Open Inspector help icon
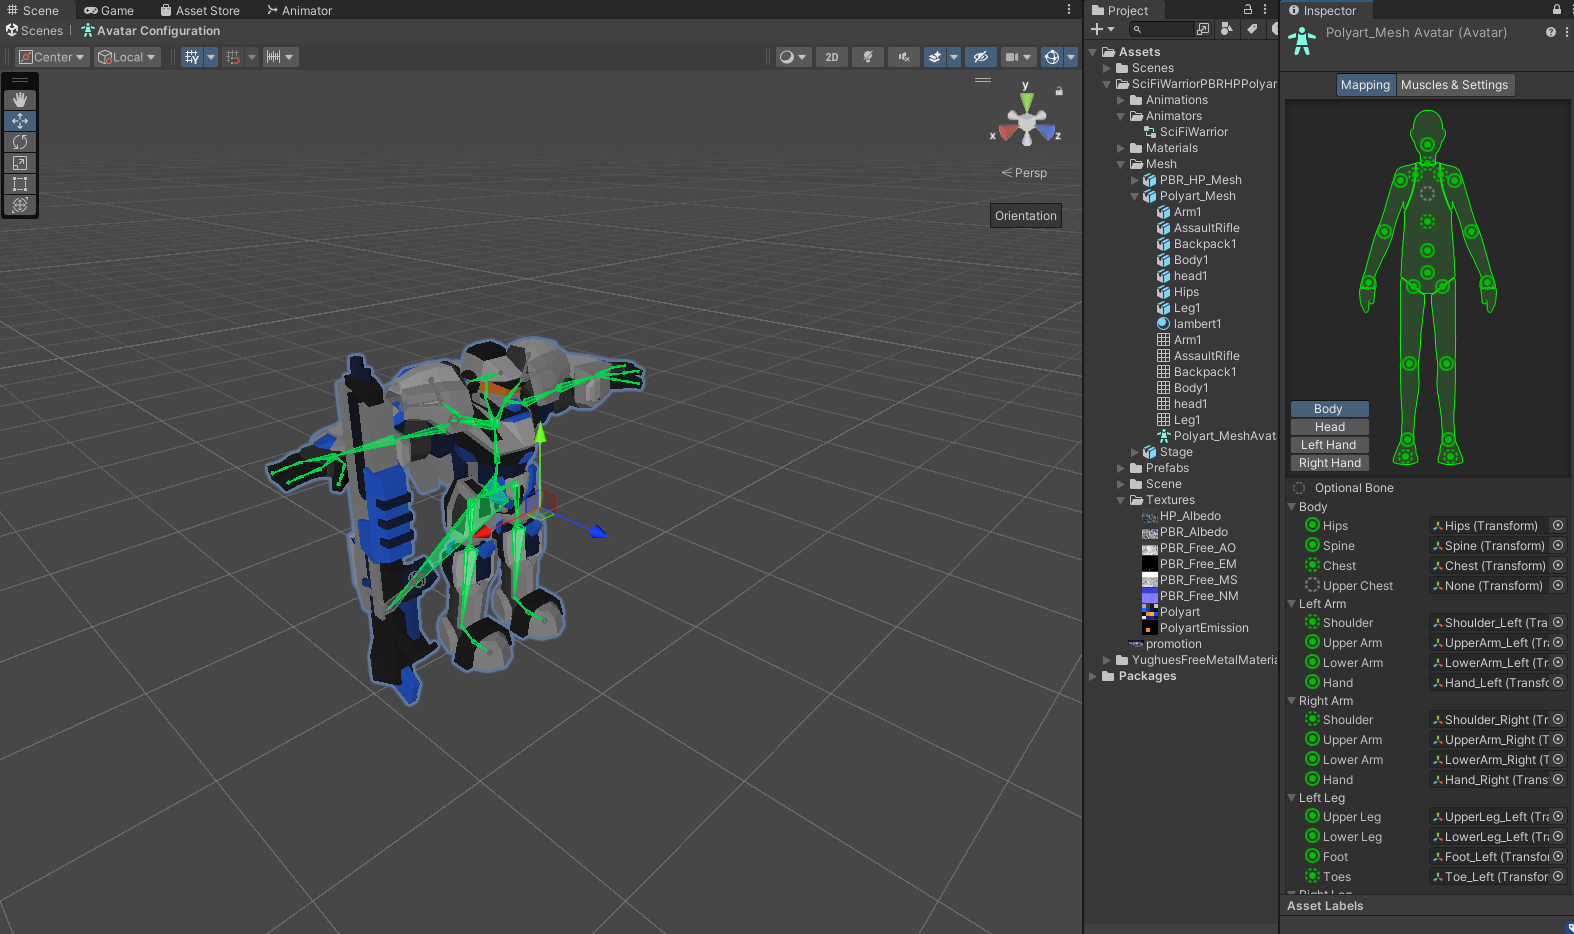This screenshot has height=934, width=1574. 1550,32
